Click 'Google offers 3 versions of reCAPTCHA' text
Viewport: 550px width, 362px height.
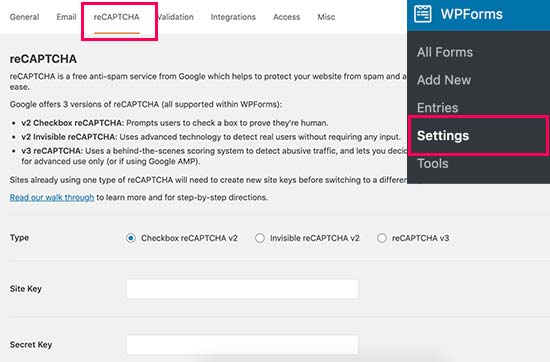click(146, 105)
